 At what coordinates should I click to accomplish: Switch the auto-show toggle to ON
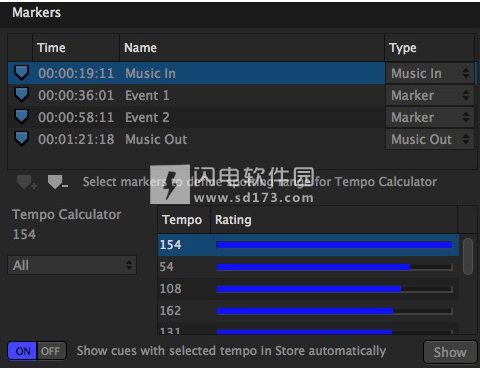click(22, 351)
